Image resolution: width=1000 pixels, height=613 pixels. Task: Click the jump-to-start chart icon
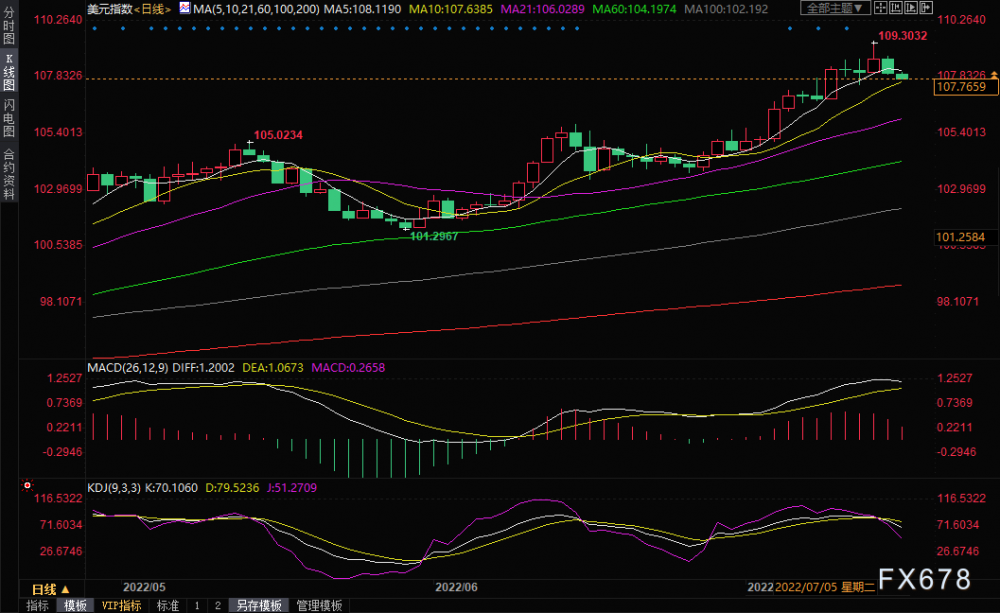[895, 8]
